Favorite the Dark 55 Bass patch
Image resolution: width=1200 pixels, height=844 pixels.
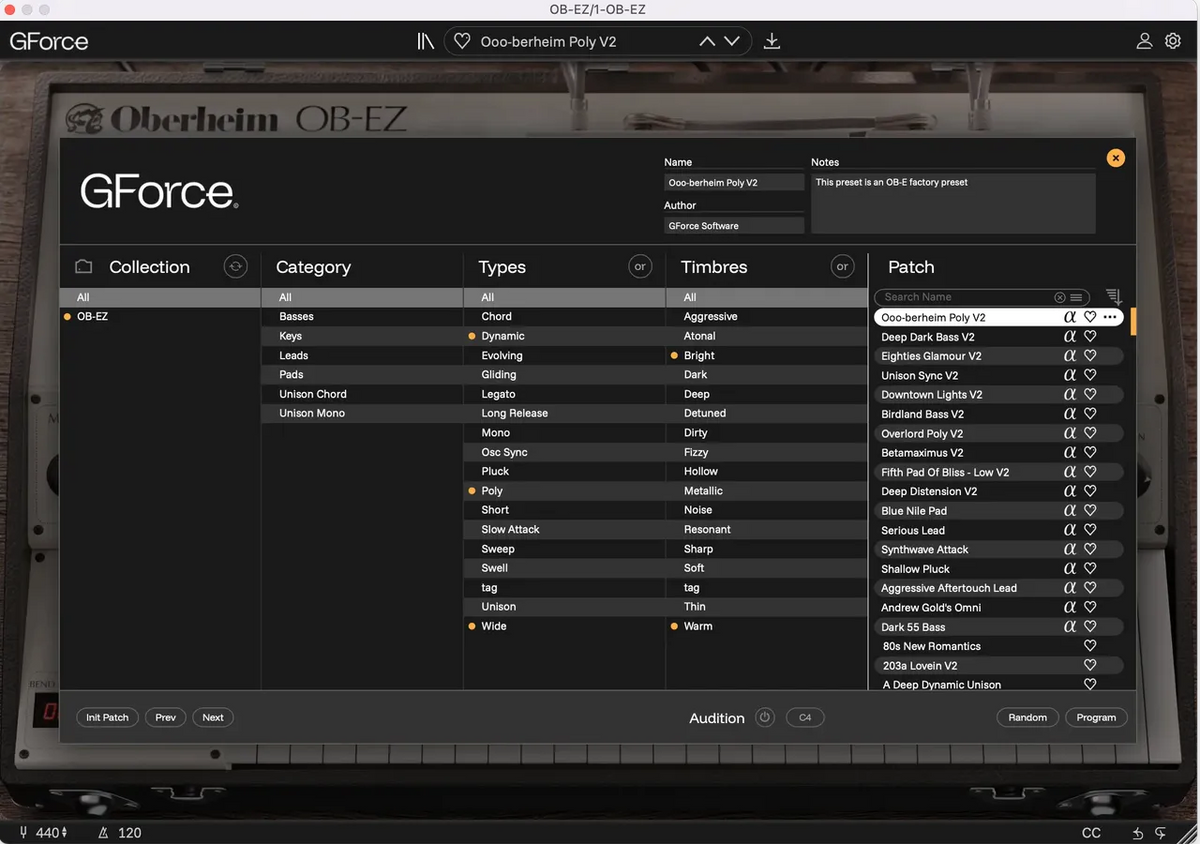[1090, 627]
